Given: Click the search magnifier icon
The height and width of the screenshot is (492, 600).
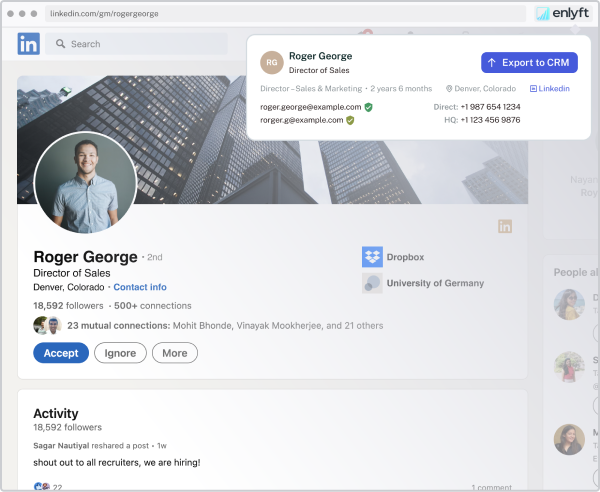Looking at the screenshot, I should 60,44.
